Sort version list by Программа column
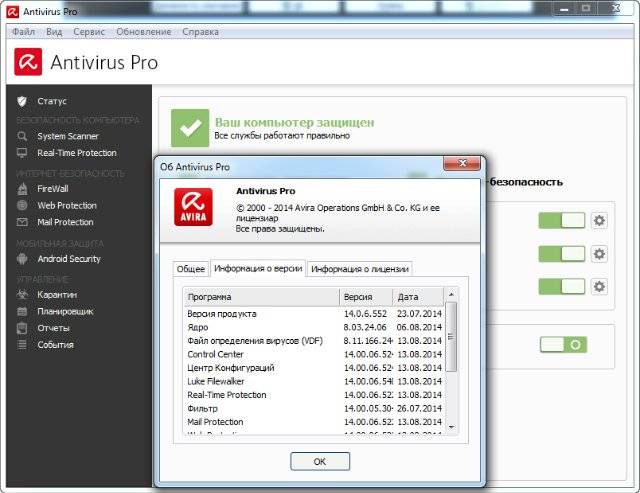Screen dimensions: 640x493 [x=262, y=297]
